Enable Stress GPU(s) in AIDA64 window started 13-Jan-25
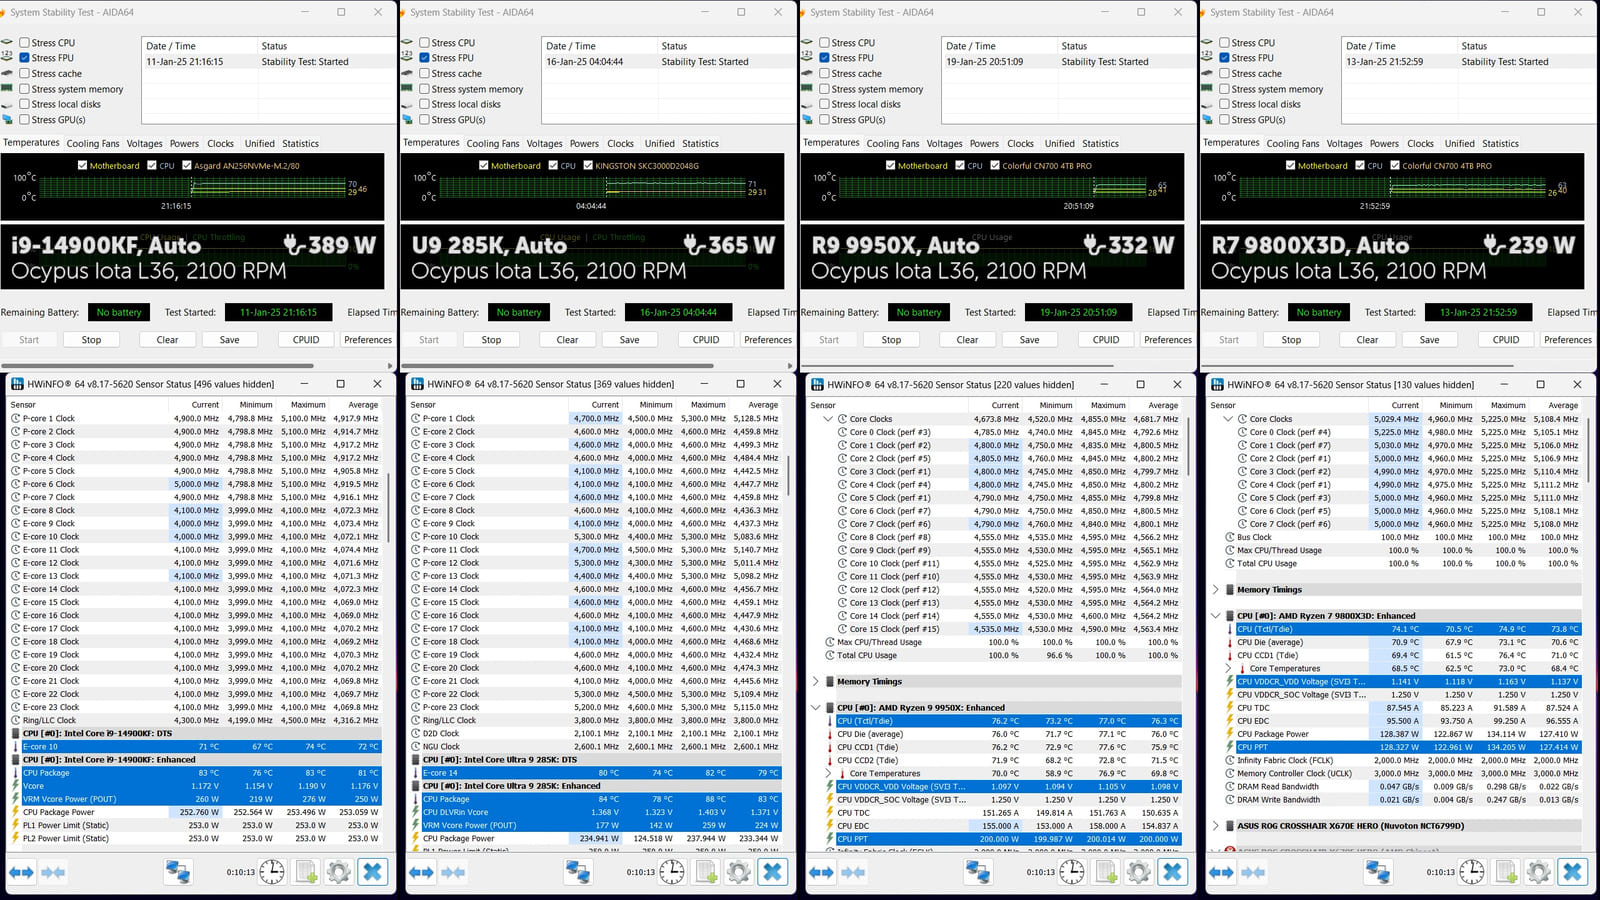 pos(1224,120)
